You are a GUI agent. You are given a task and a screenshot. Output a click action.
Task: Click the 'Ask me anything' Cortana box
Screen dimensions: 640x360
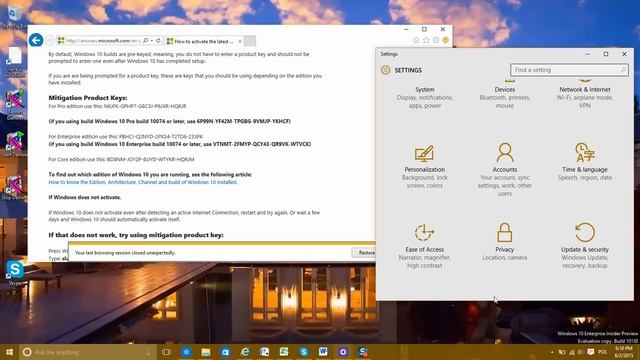pyautogui.click(x=88, y=352)
